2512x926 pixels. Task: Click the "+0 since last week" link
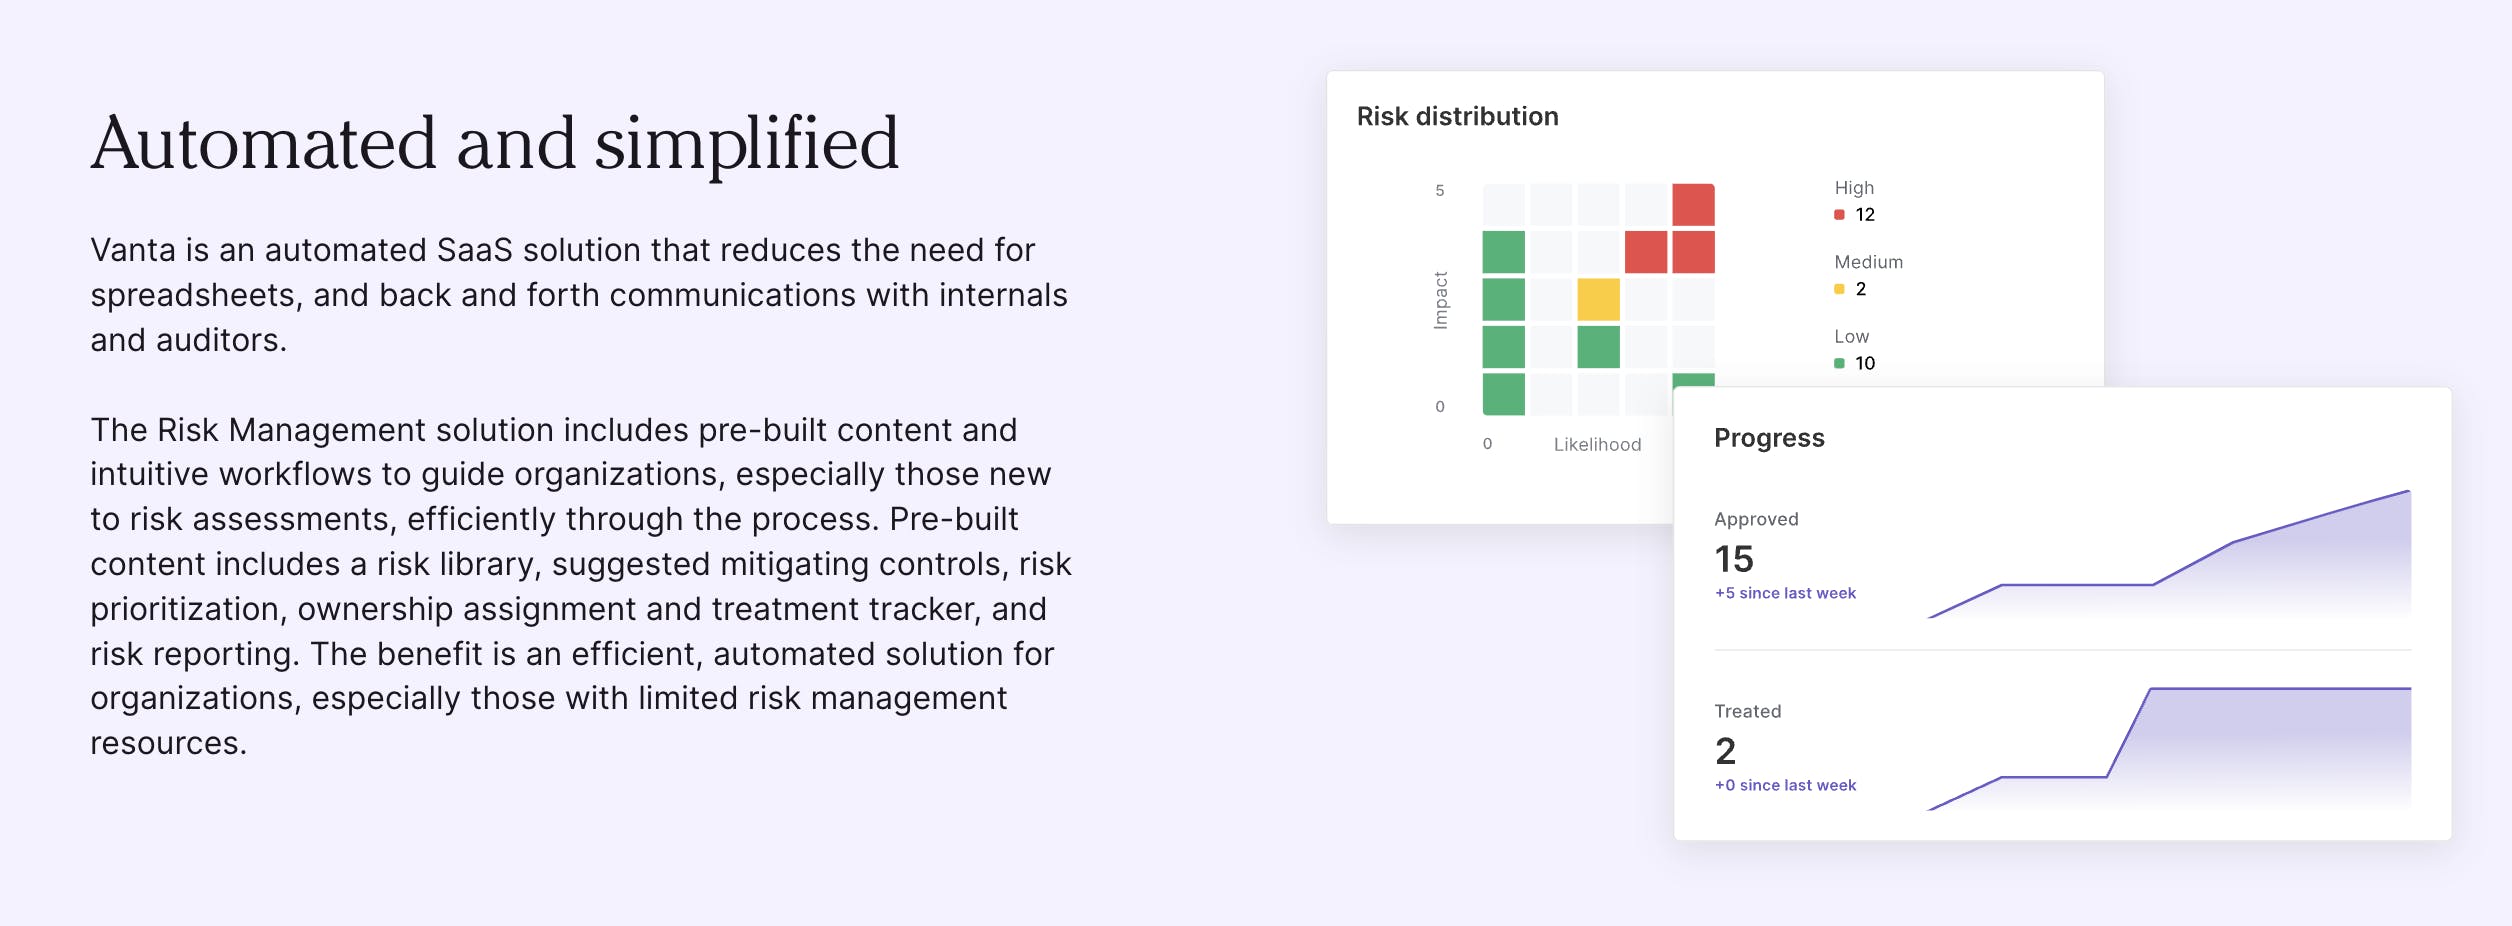coord(1785,785)
